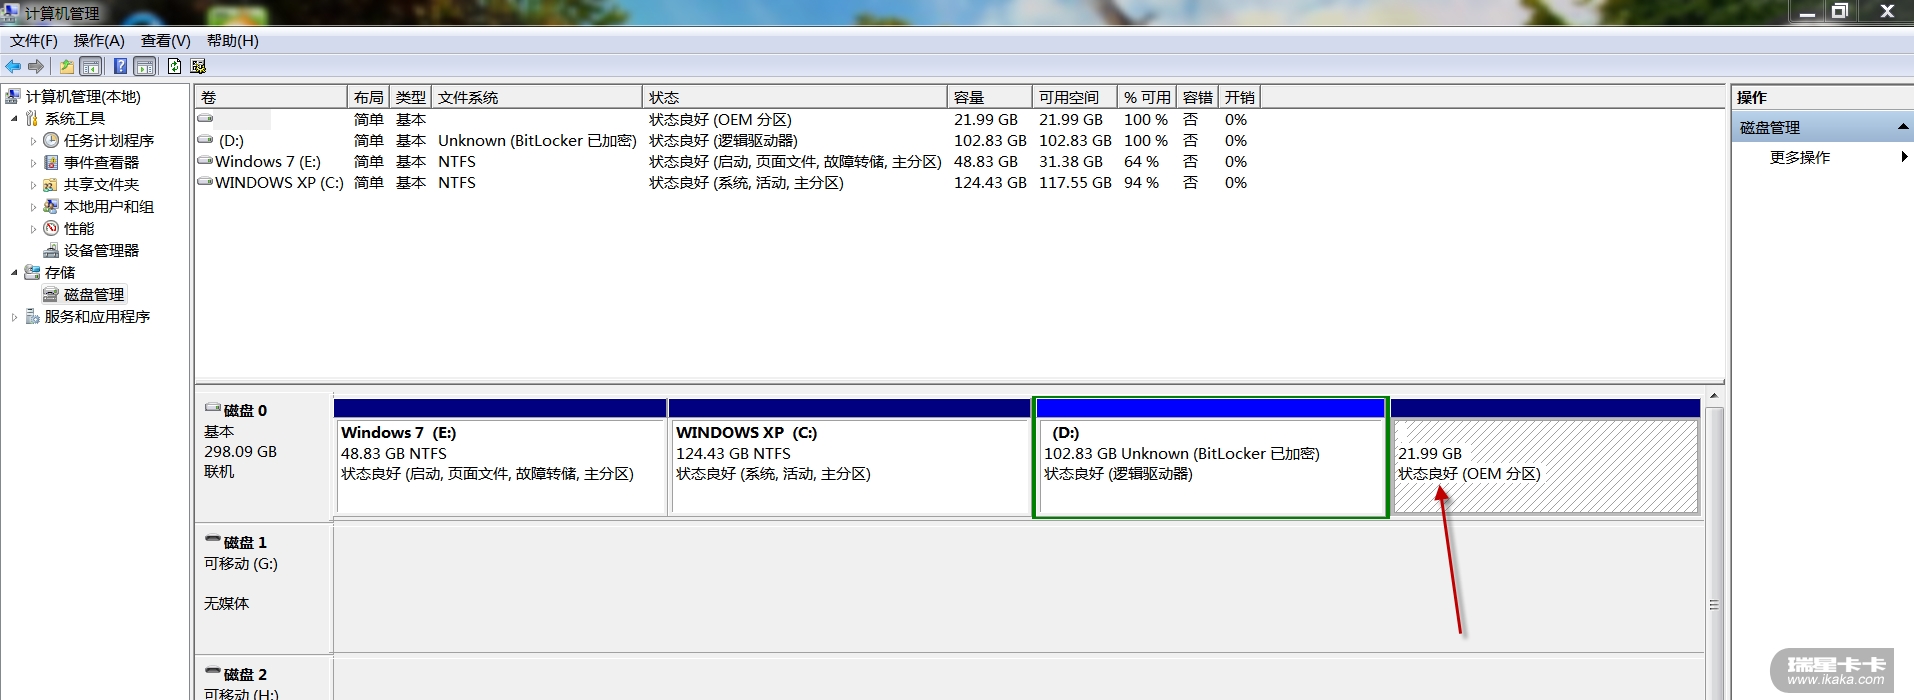Viewport: 1914px width, 700px height.
Task: Click the 共享文件夹 folder icon
Action: tap(51, 184)
